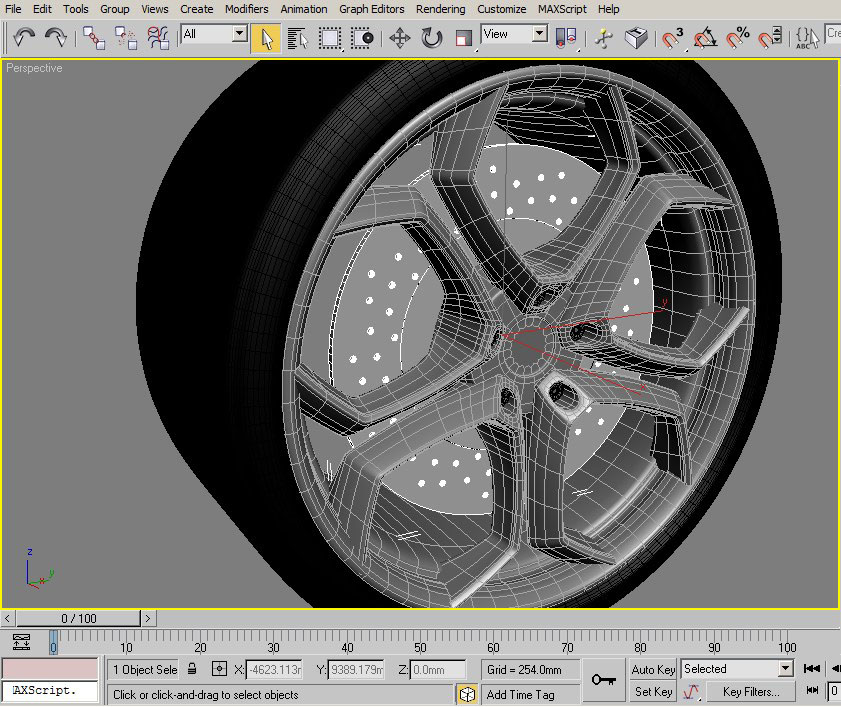Open the File menu
The width and height of the screenshot is (841, 707).
pyautogui.click(x=13, y=9)
